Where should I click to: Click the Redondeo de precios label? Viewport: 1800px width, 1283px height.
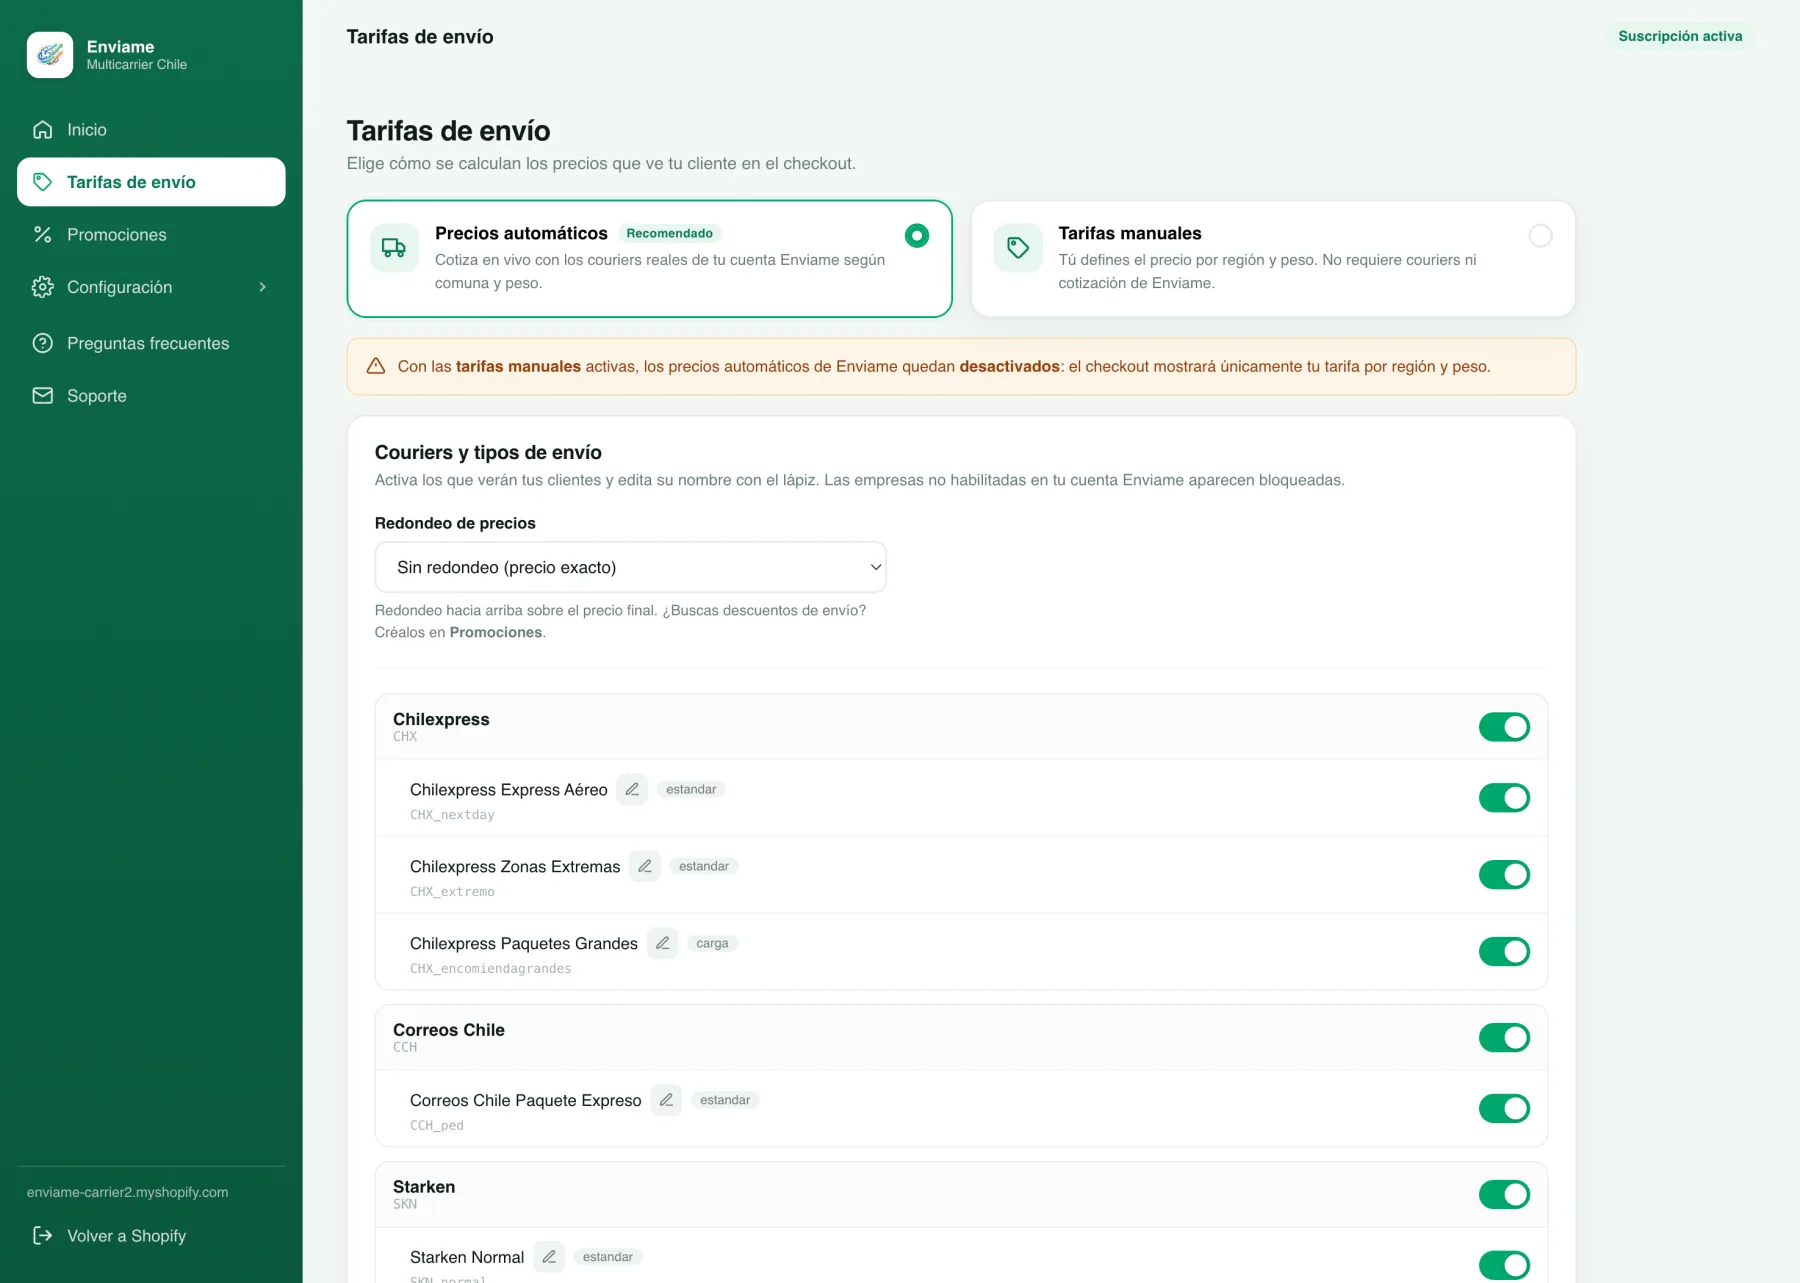pyautogui.click(x=455, y=523)
